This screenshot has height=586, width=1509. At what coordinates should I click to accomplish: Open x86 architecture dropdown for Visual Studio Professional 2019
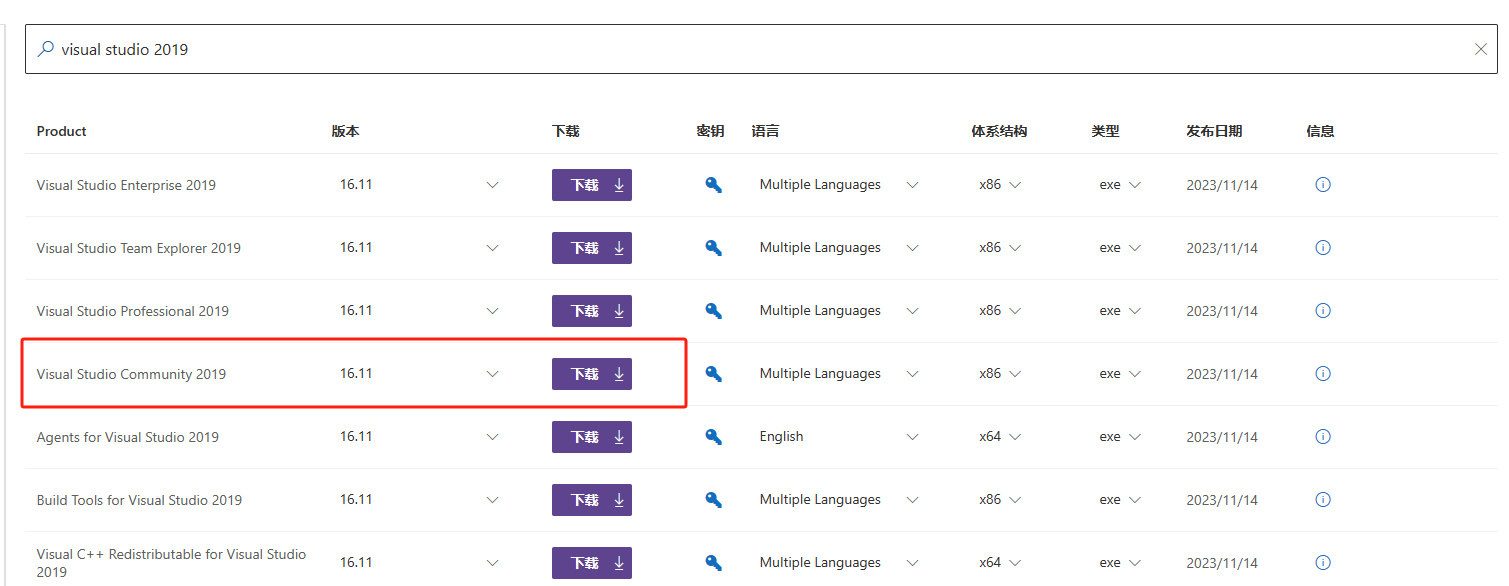point(1015,311)
